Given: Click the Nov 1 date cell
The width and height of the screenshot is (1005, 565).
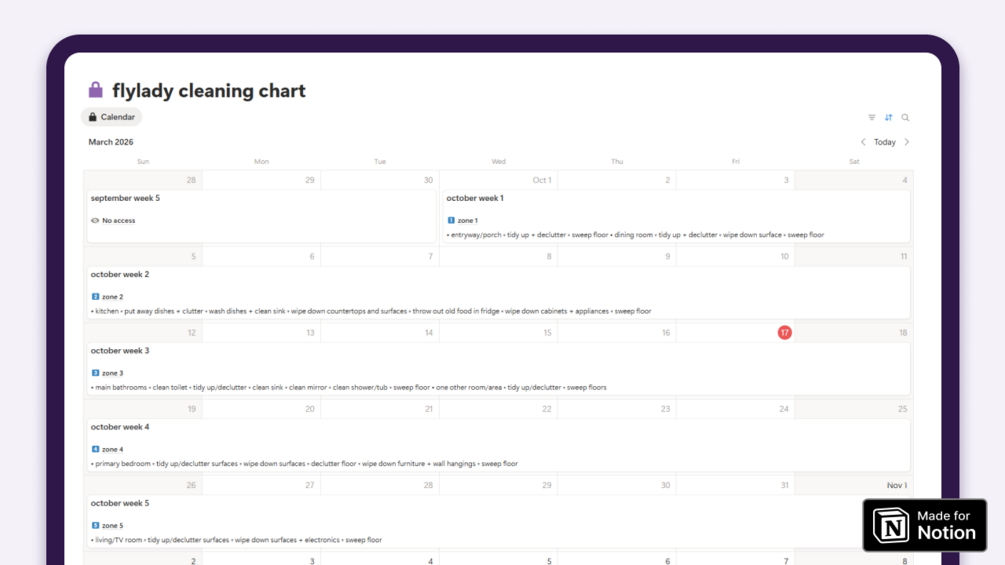Looking at the screenshot, I should [x=897, y=485].
